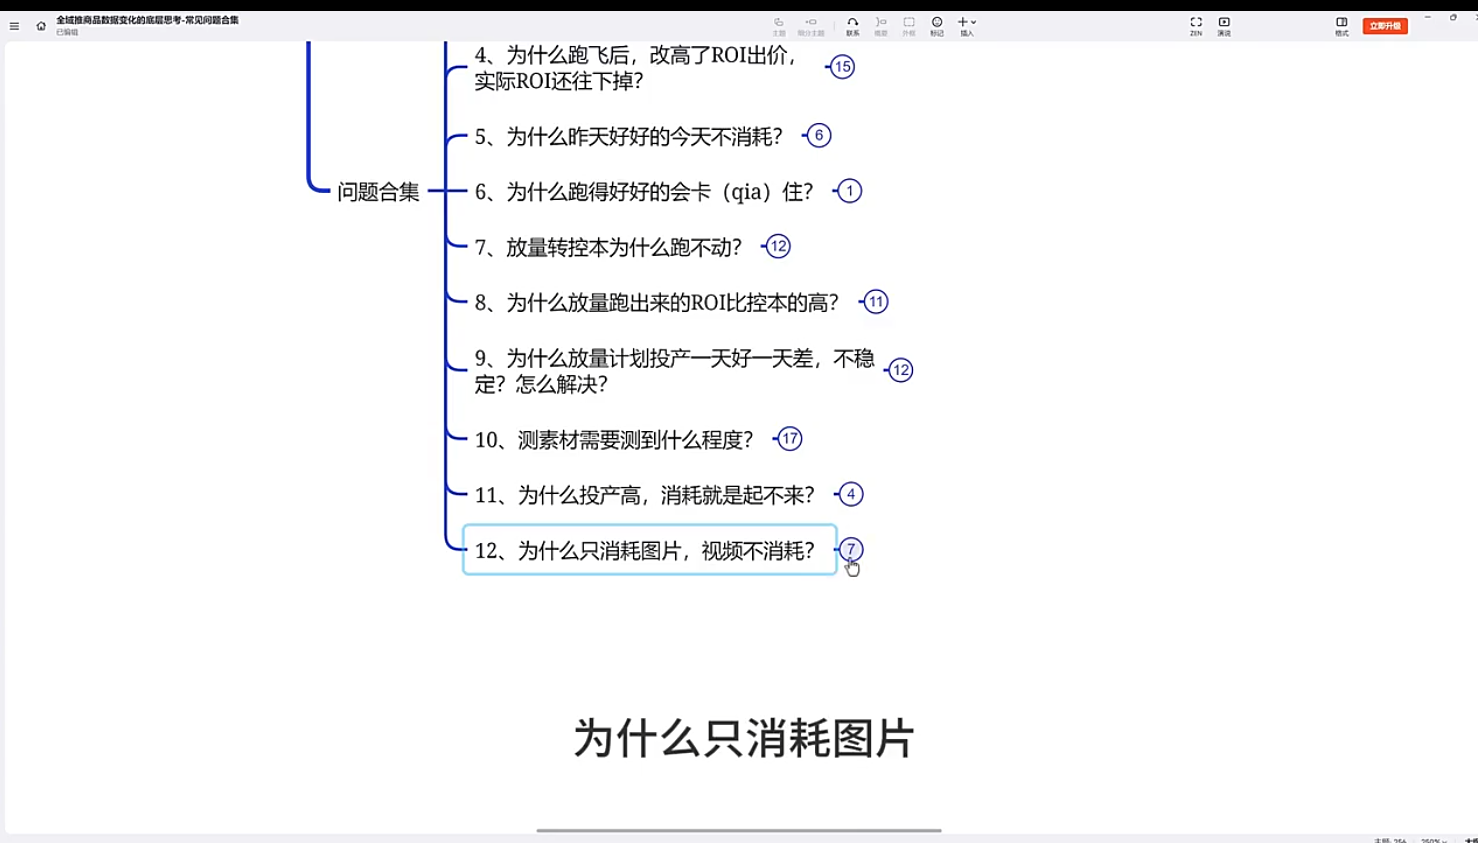
Task: Click the 联系 relationship tool
Action: (852, 25)
